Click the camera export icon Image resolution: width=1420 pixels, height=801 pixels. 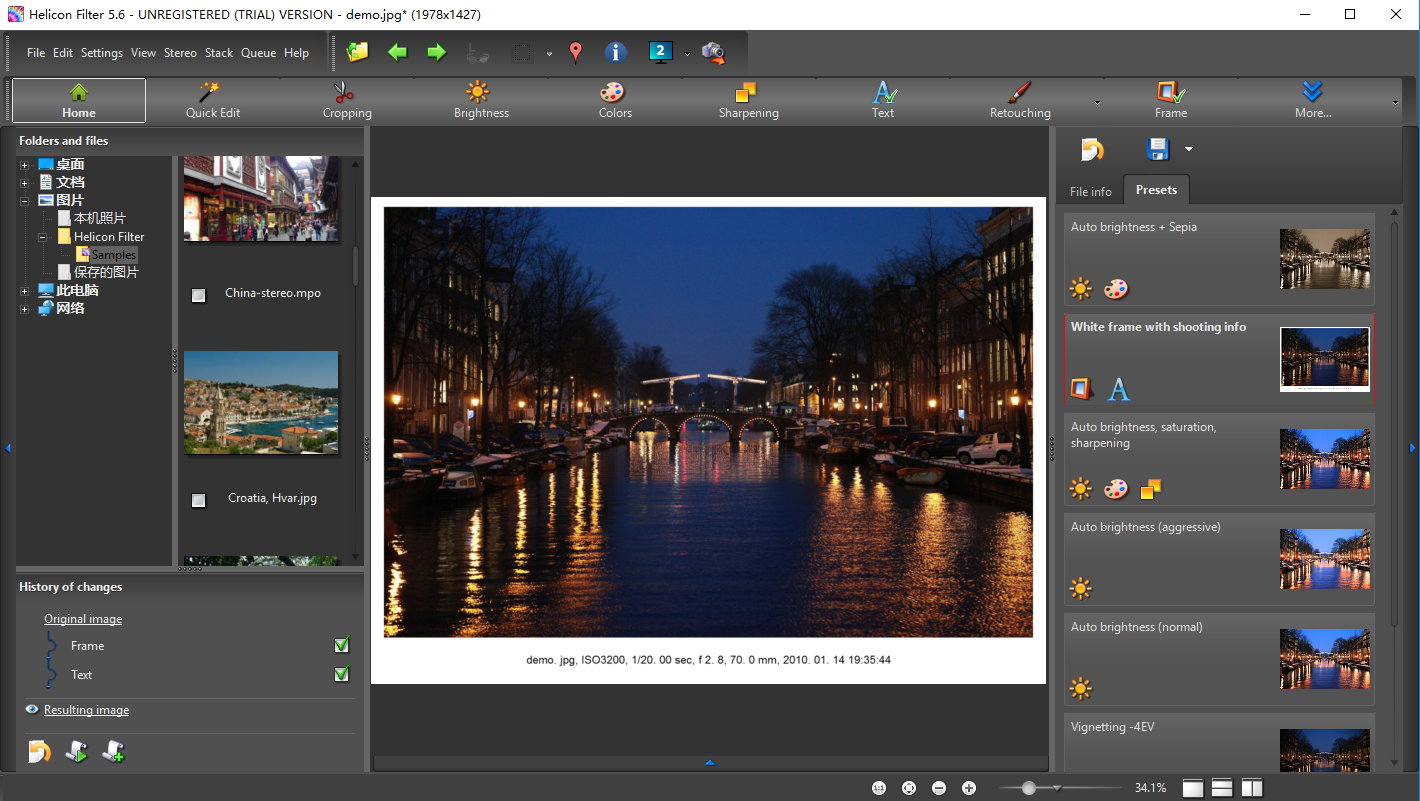[713, 53]
